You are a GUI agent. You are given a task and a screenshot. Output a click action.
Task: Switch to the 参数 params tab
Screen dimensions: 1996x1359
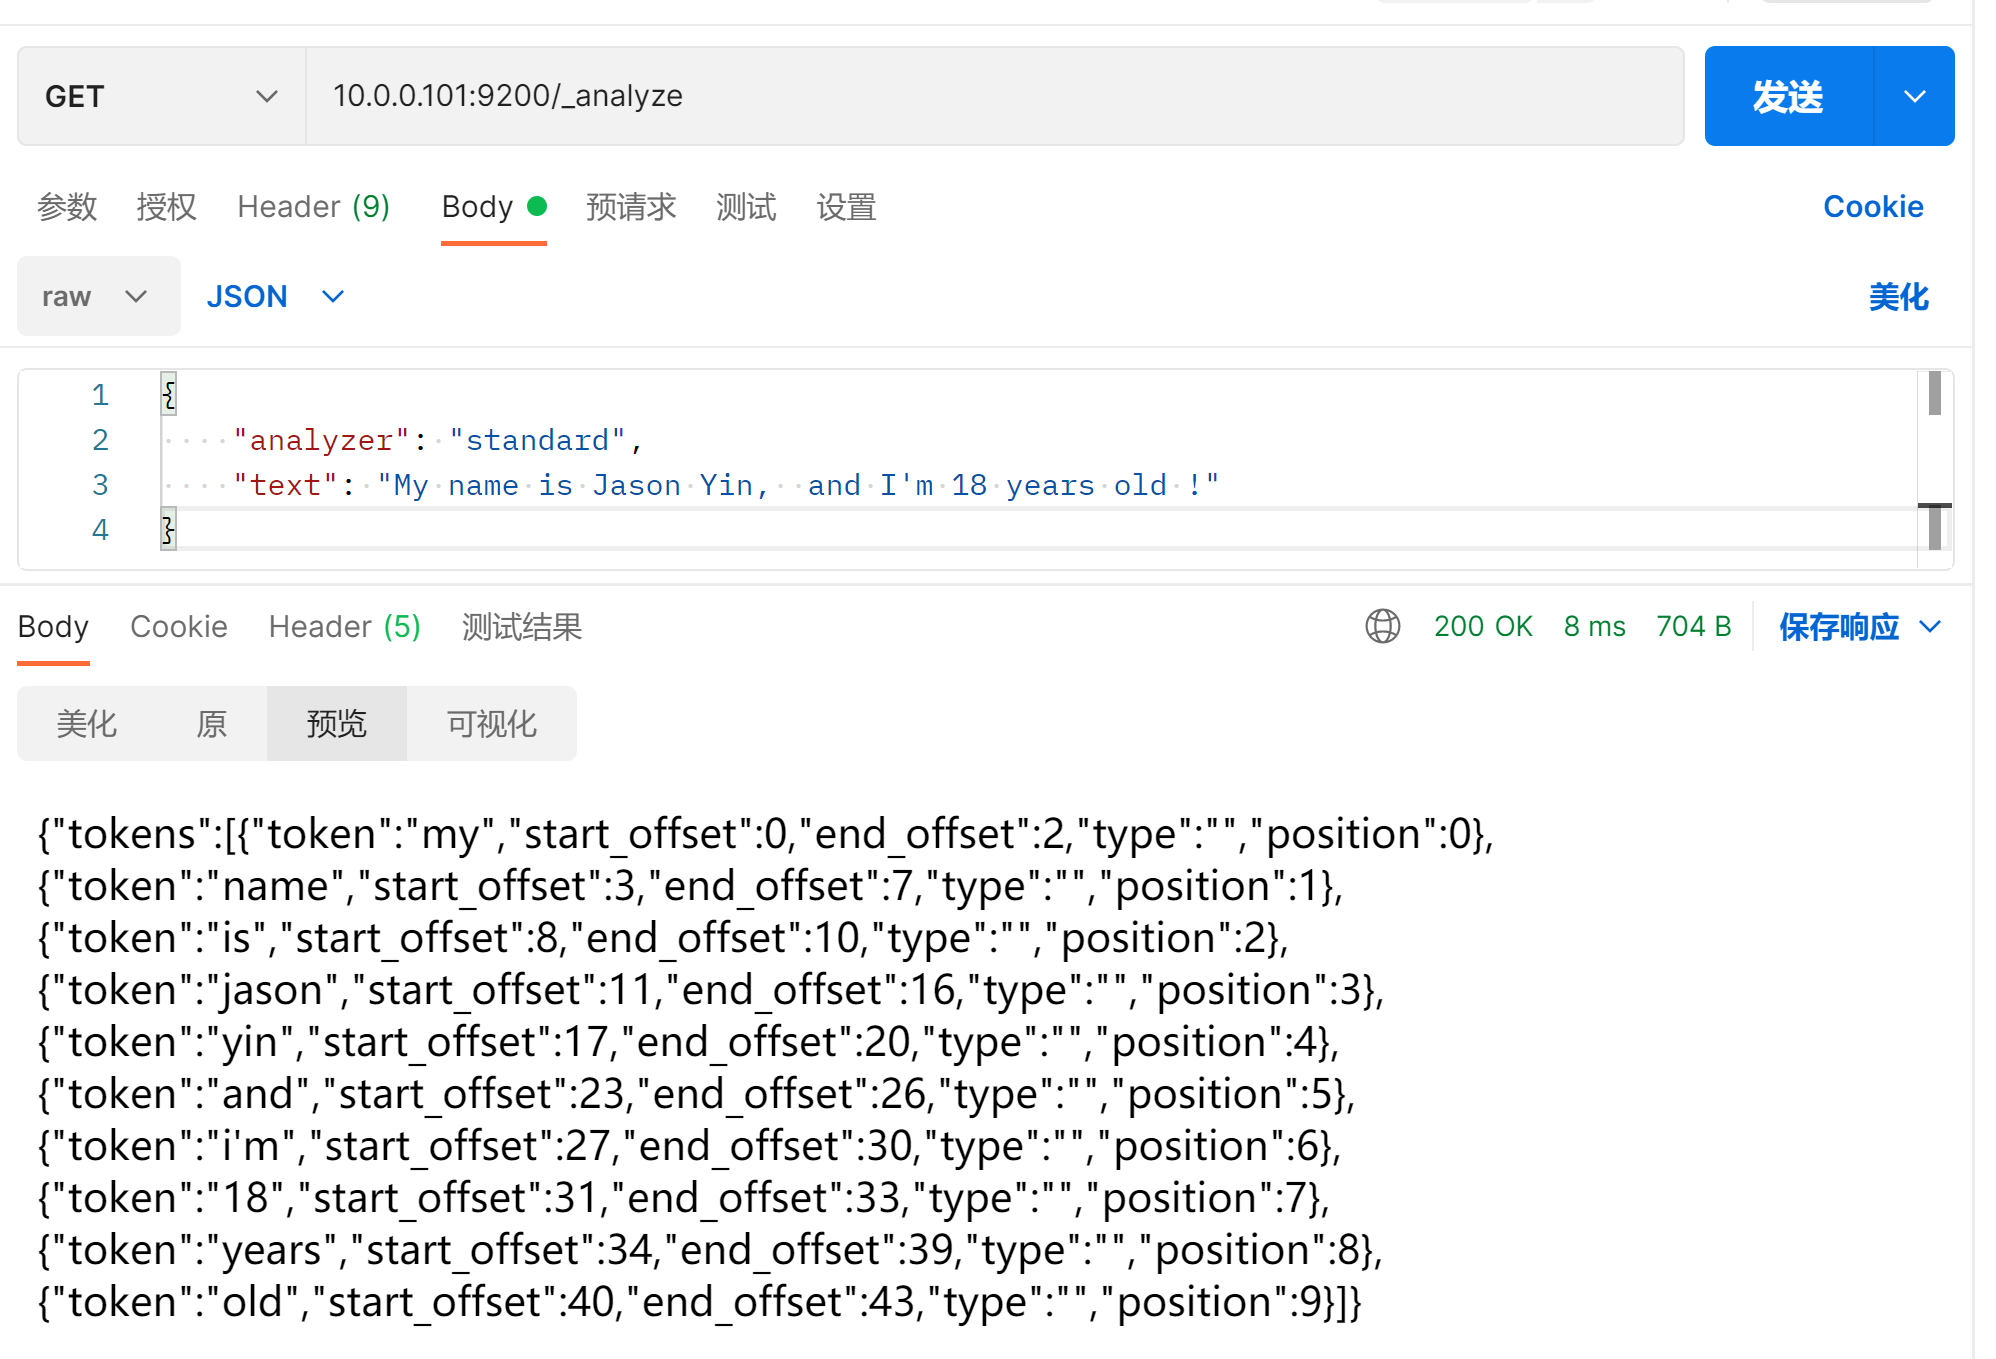point(67,207)
